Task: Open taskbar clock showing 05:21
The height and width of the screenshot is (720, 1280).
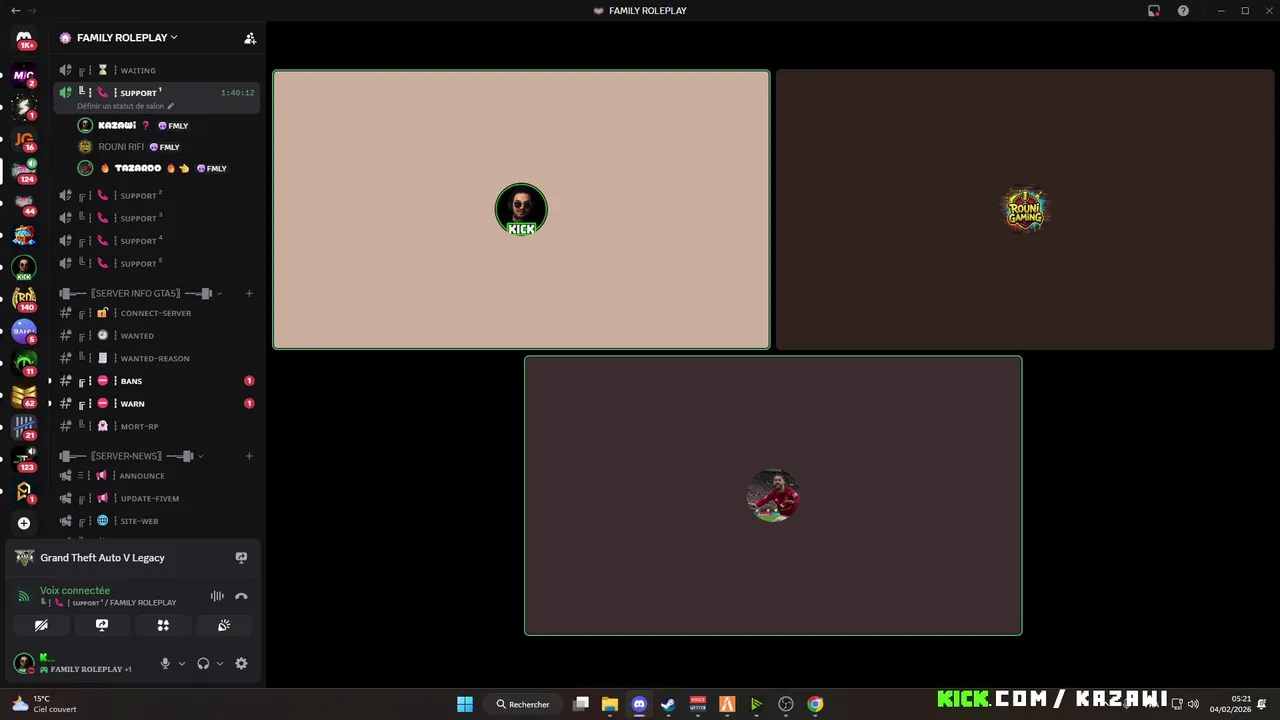Action: pos(1230,704)
